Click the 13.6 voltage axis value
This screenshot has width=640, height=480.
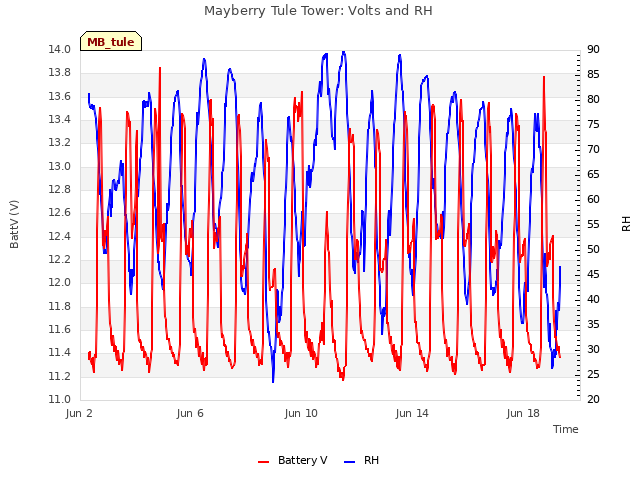coord(60,97)
